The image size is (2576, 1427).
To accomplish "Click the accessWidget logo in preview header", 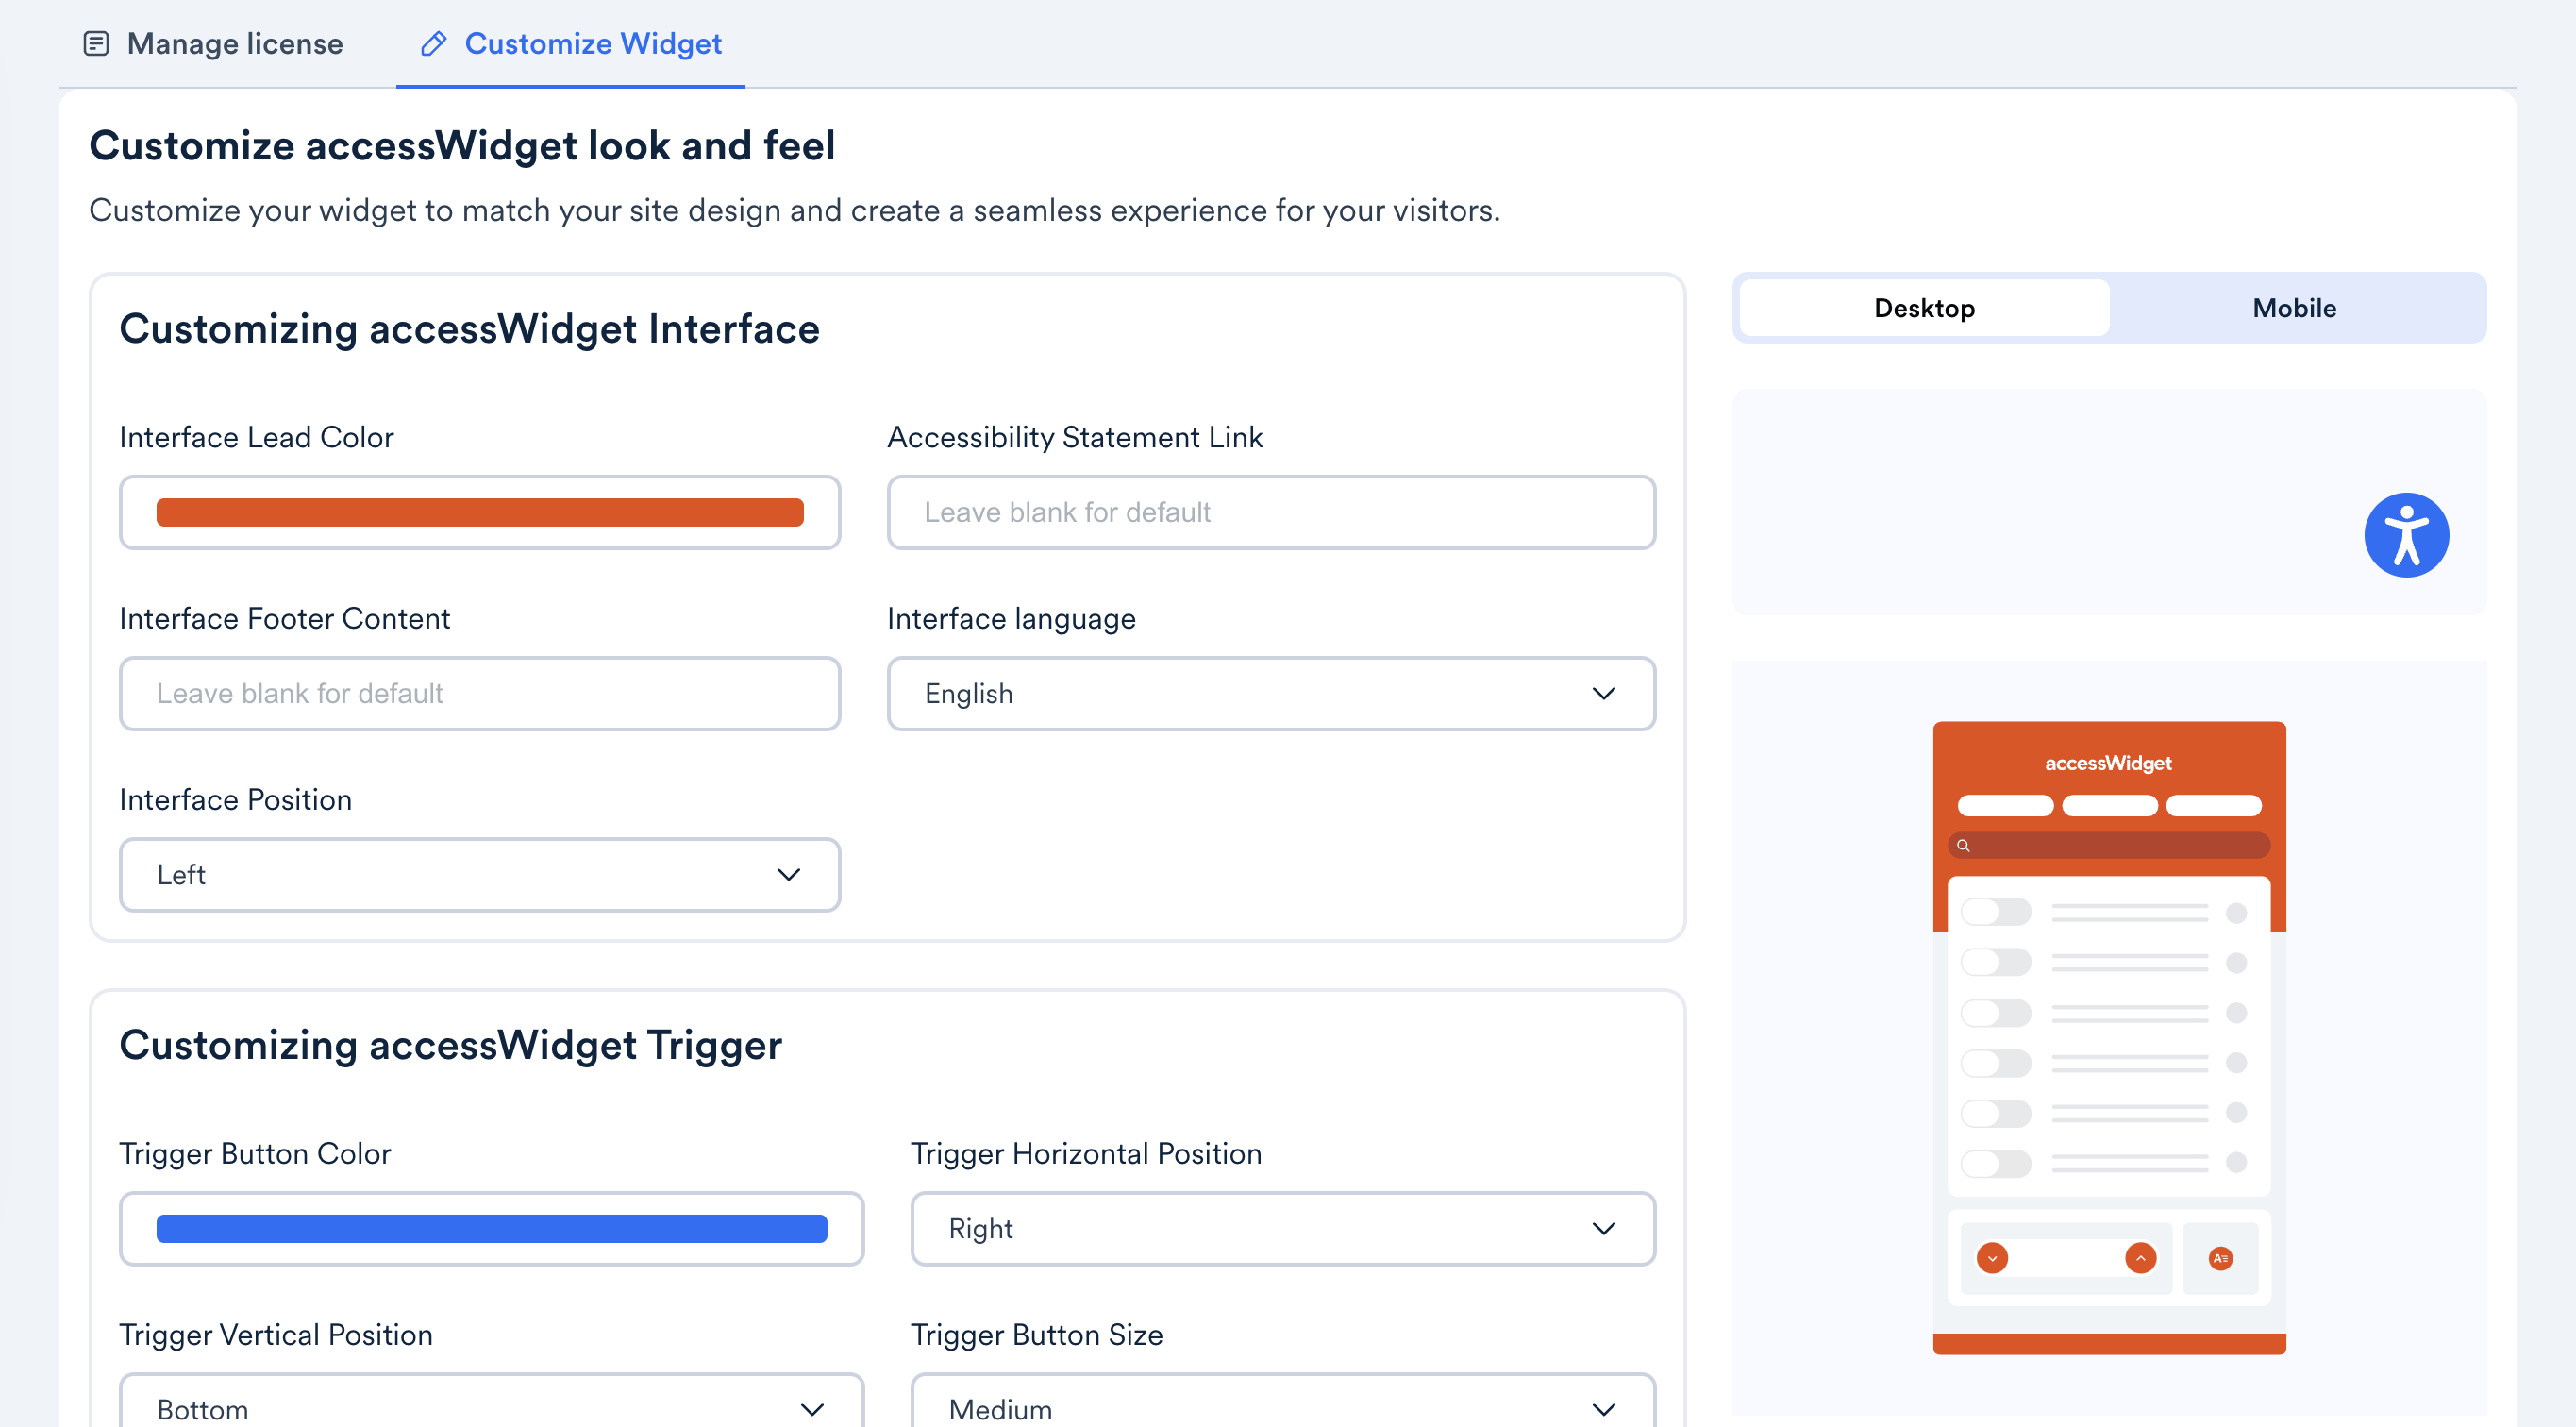I will tap(2109, 763).
